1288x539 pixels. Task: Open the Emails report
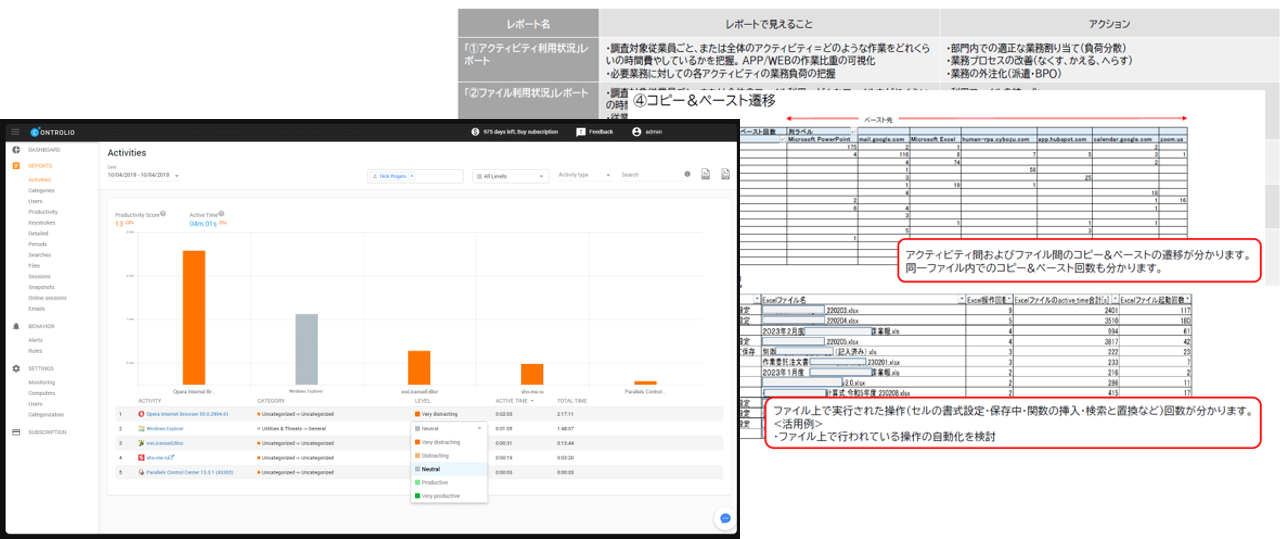36,308
